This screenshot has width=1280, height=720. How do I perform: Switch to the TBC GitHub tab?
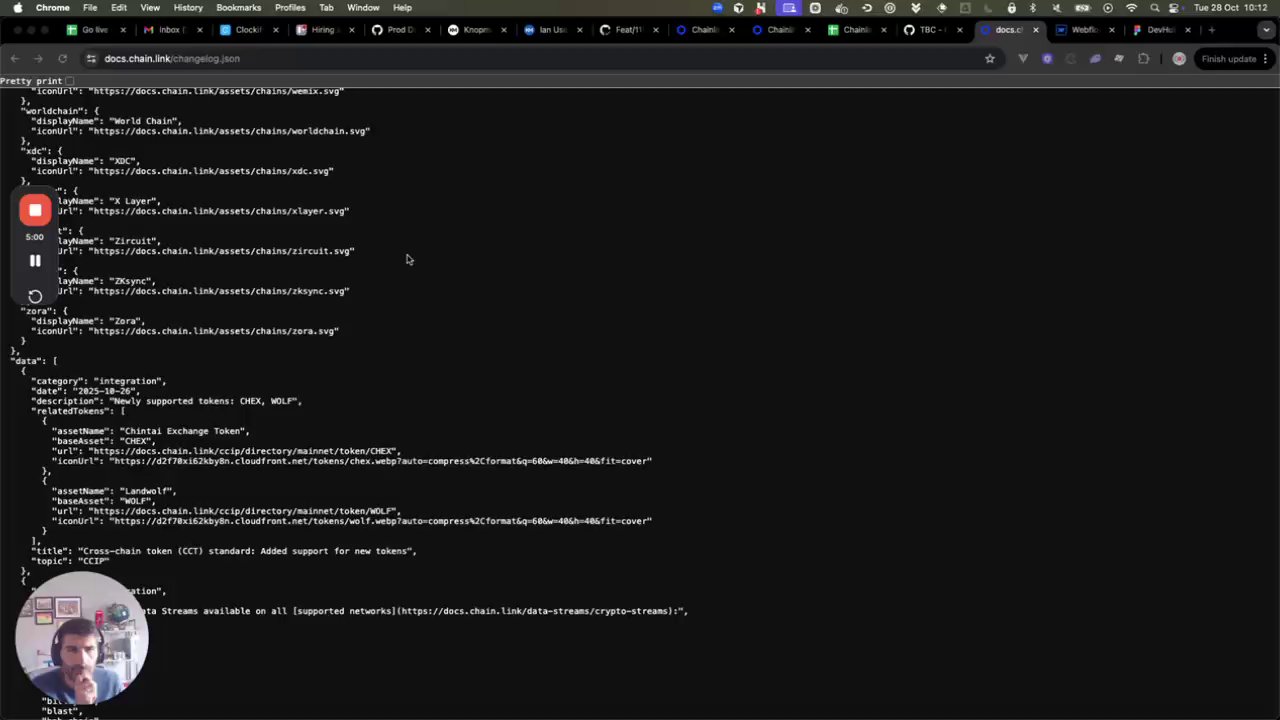tap(931, 29)
